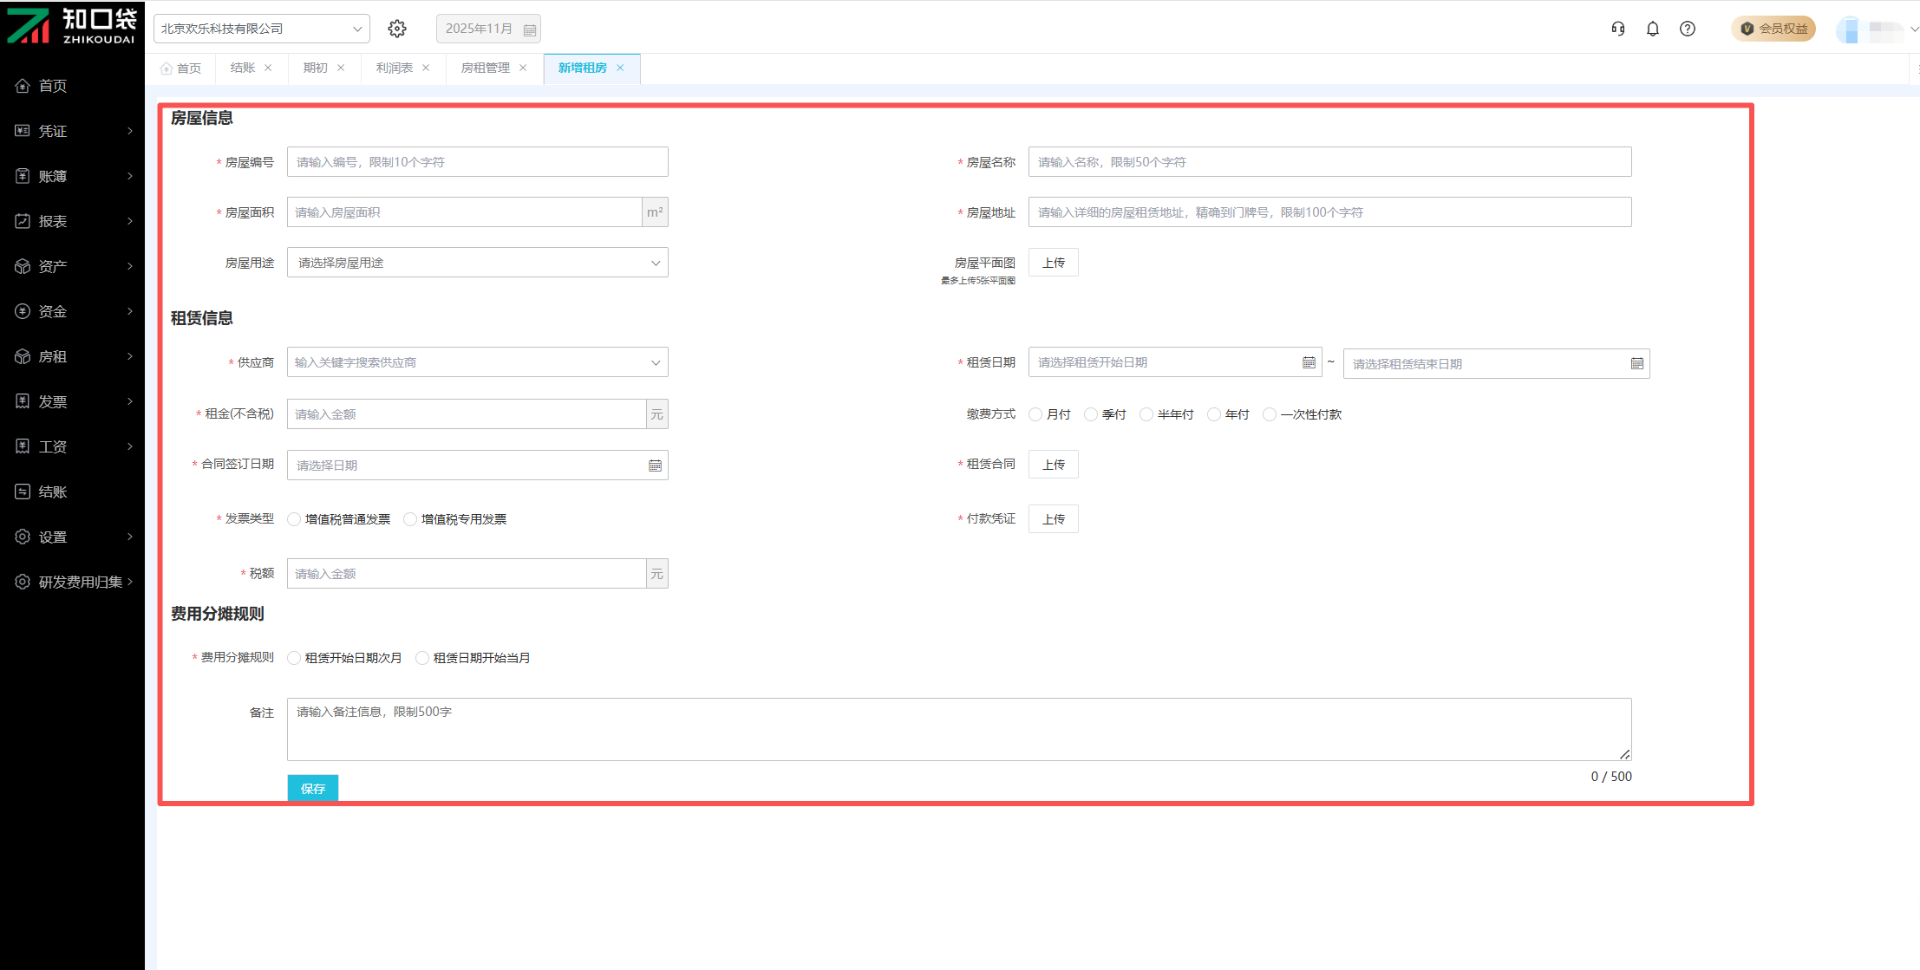This screenshot has height=970, width=1920.
Task: Click the 会员权益 membership badge
Action: [1773, 29]
